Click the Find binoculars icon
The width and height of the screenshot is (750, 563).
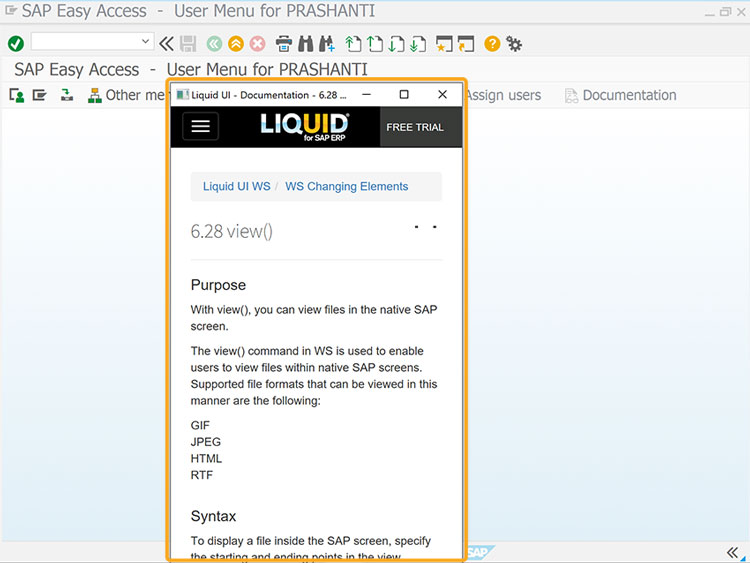(x=306, y=44)
